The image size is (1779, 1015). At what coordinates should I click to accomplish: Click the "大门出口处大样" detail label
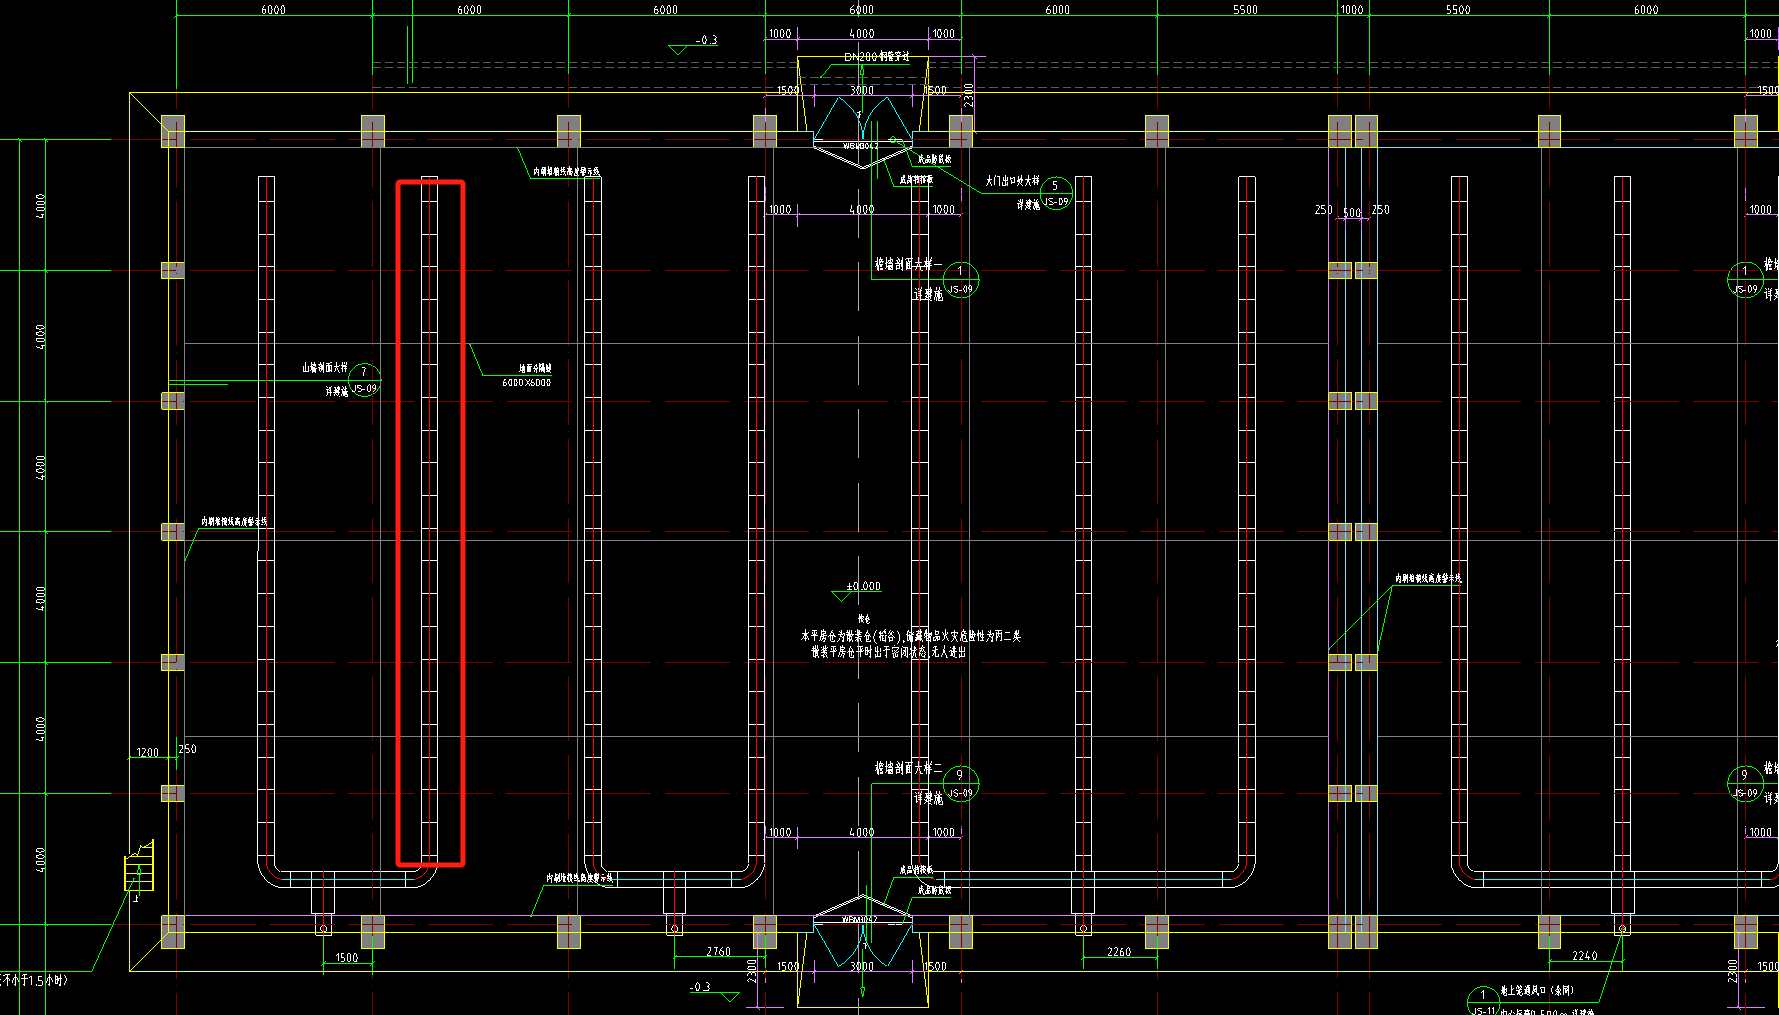[x=1012, y=181]
